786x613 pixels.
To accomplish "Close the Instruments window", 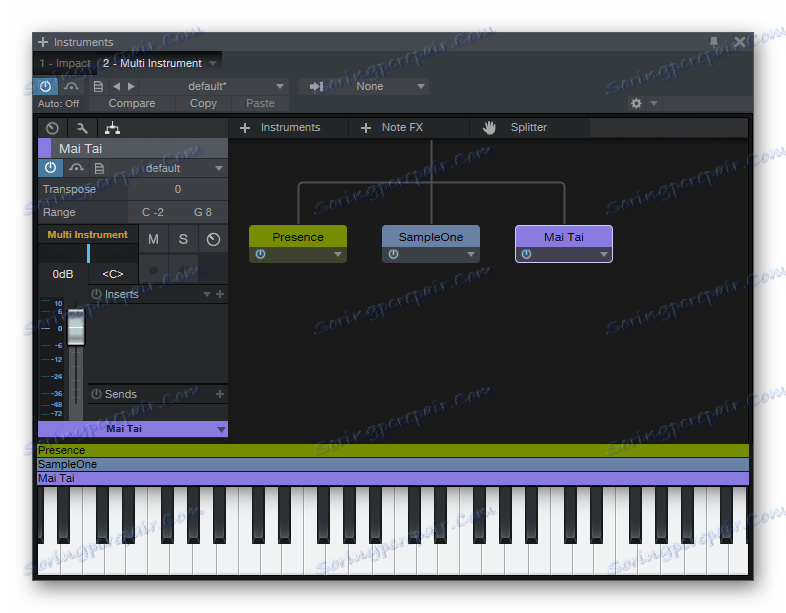I will click(x=739, y=42).
